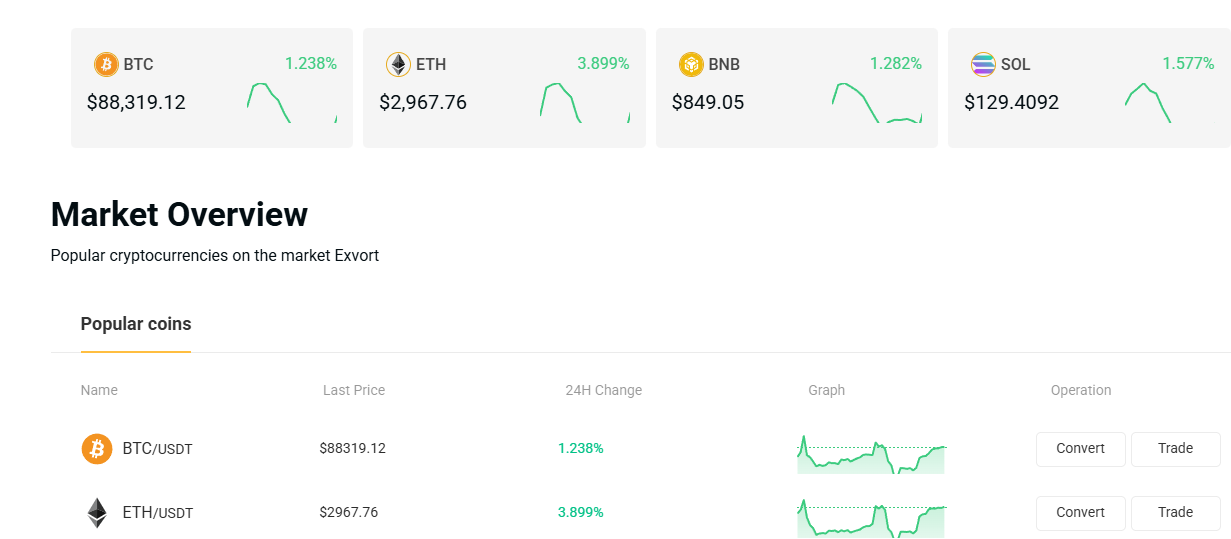Click the BNB coin icon
1231x539 pixels.
point(691,65)
